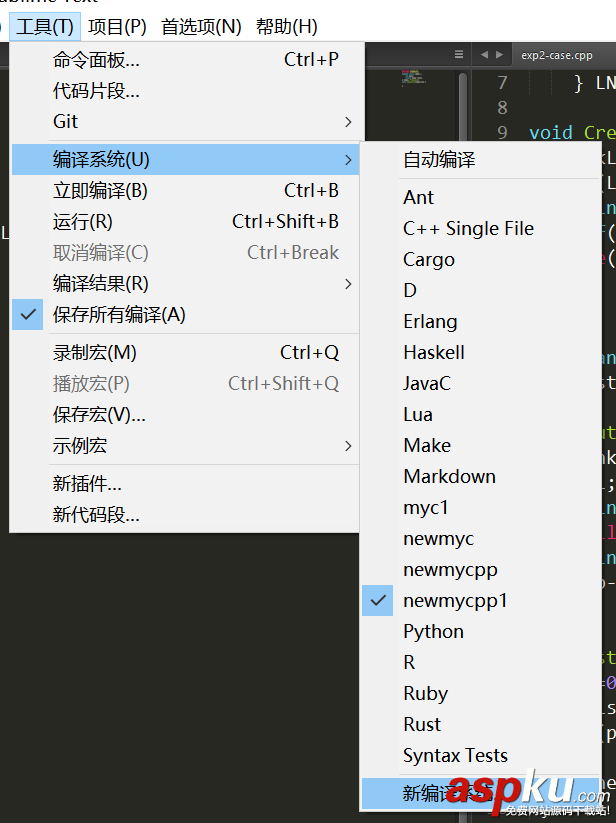
Task: Select 录制宏(M) command
Action: tap(185, 353)
